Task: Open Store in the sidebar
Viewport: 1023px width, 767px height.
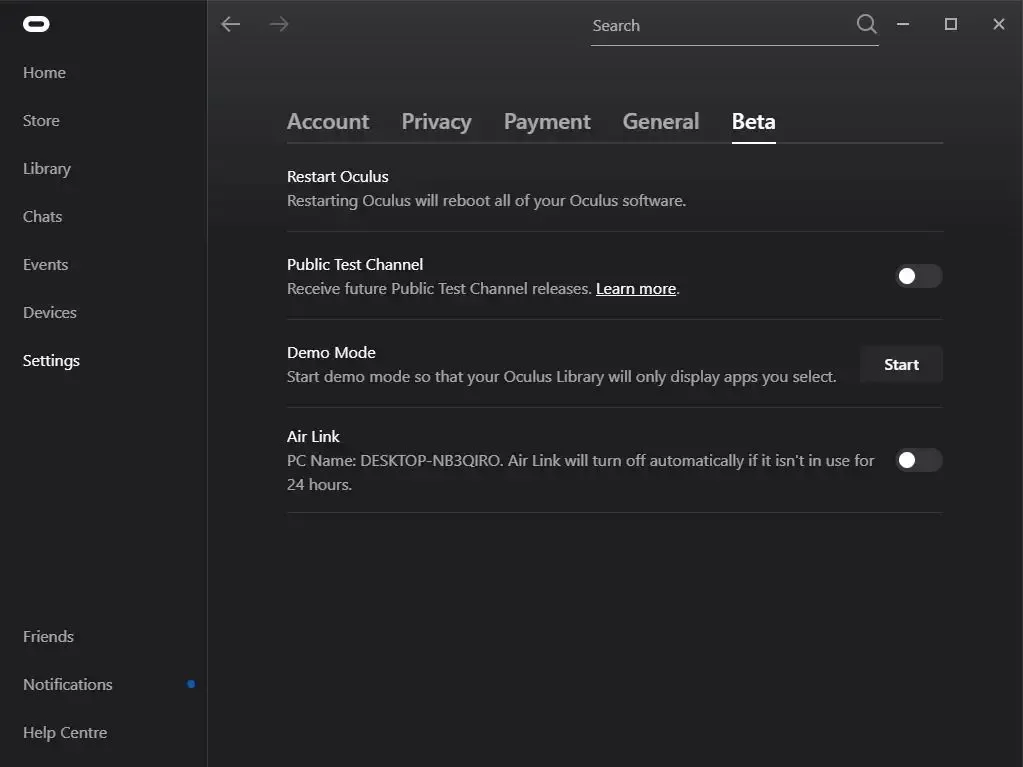Action: tap(41, 121)
